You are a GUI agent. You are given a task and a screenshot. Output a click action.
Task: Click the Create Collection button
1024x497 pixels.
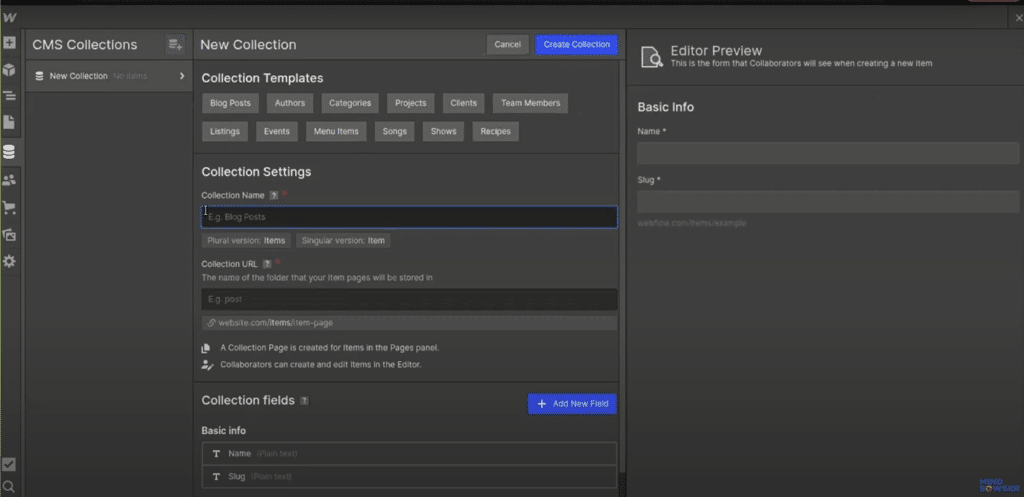(577, 44)
